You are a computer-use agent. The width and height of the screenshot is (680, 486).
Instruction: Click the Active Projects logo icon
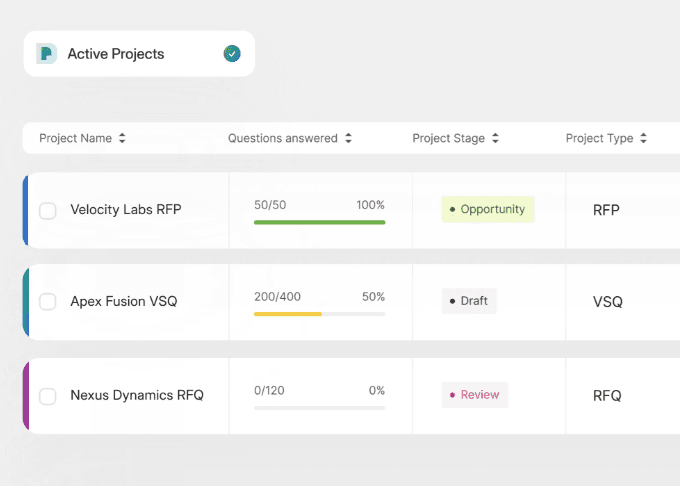(x=46, y=54)
